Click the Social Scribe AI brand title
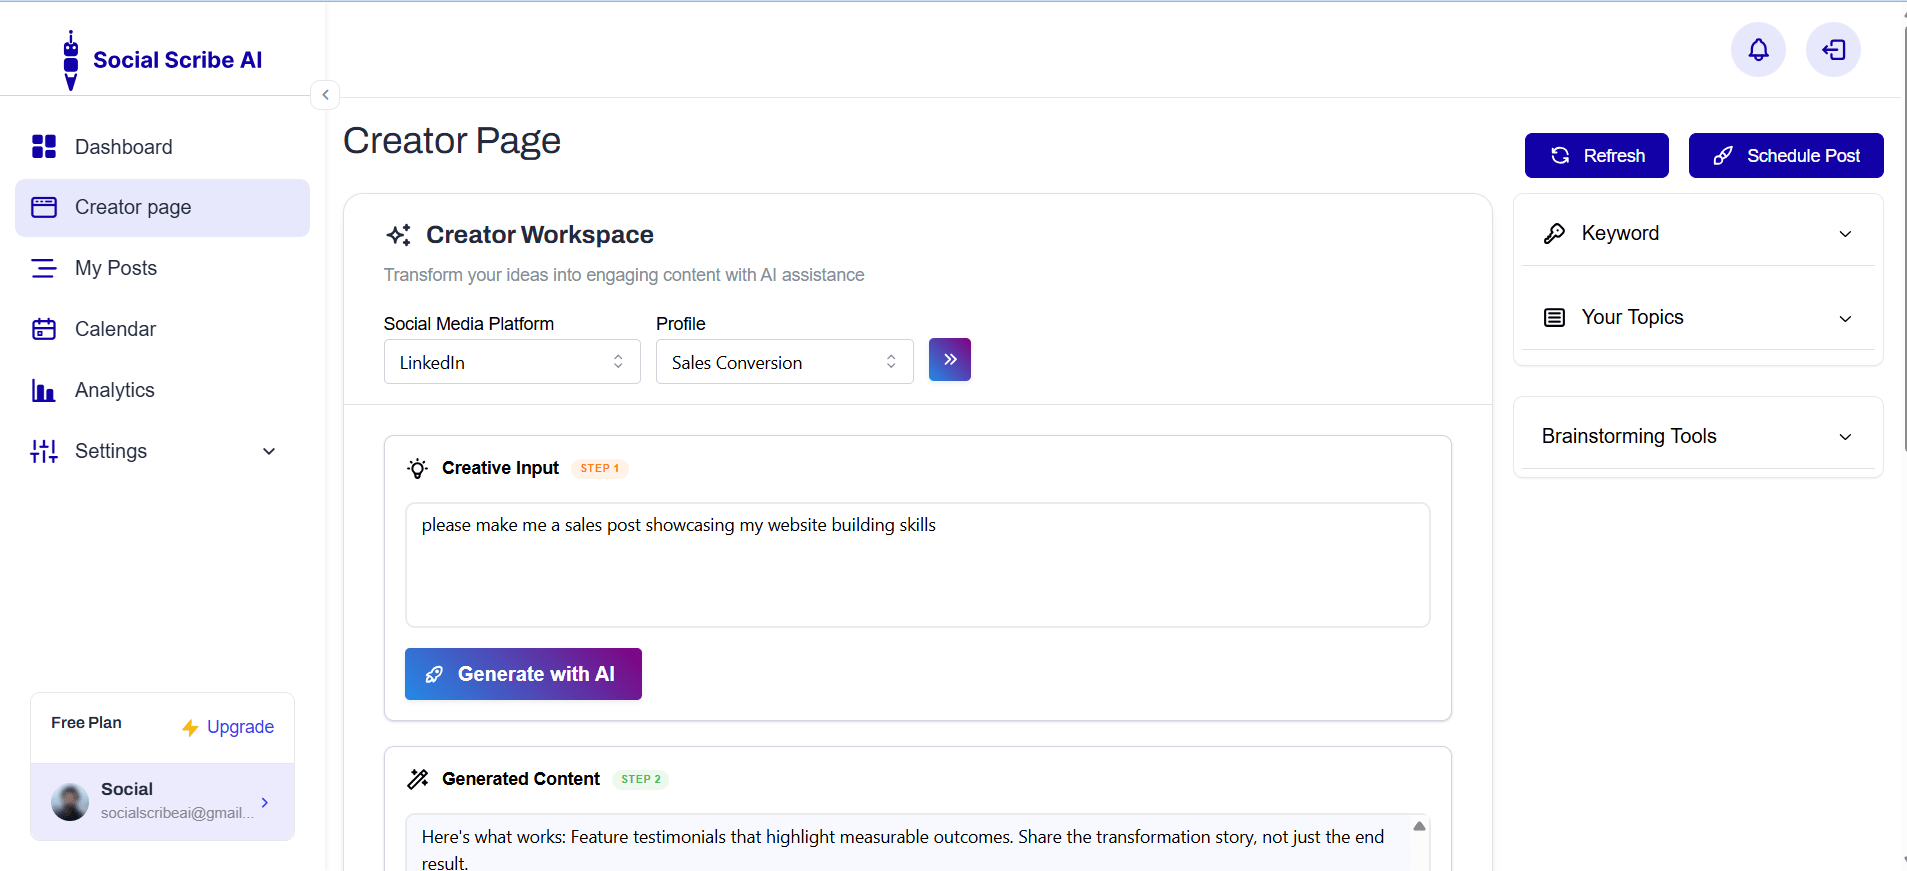The height and width of the screenshot is (871, 1907). (178, 60)
